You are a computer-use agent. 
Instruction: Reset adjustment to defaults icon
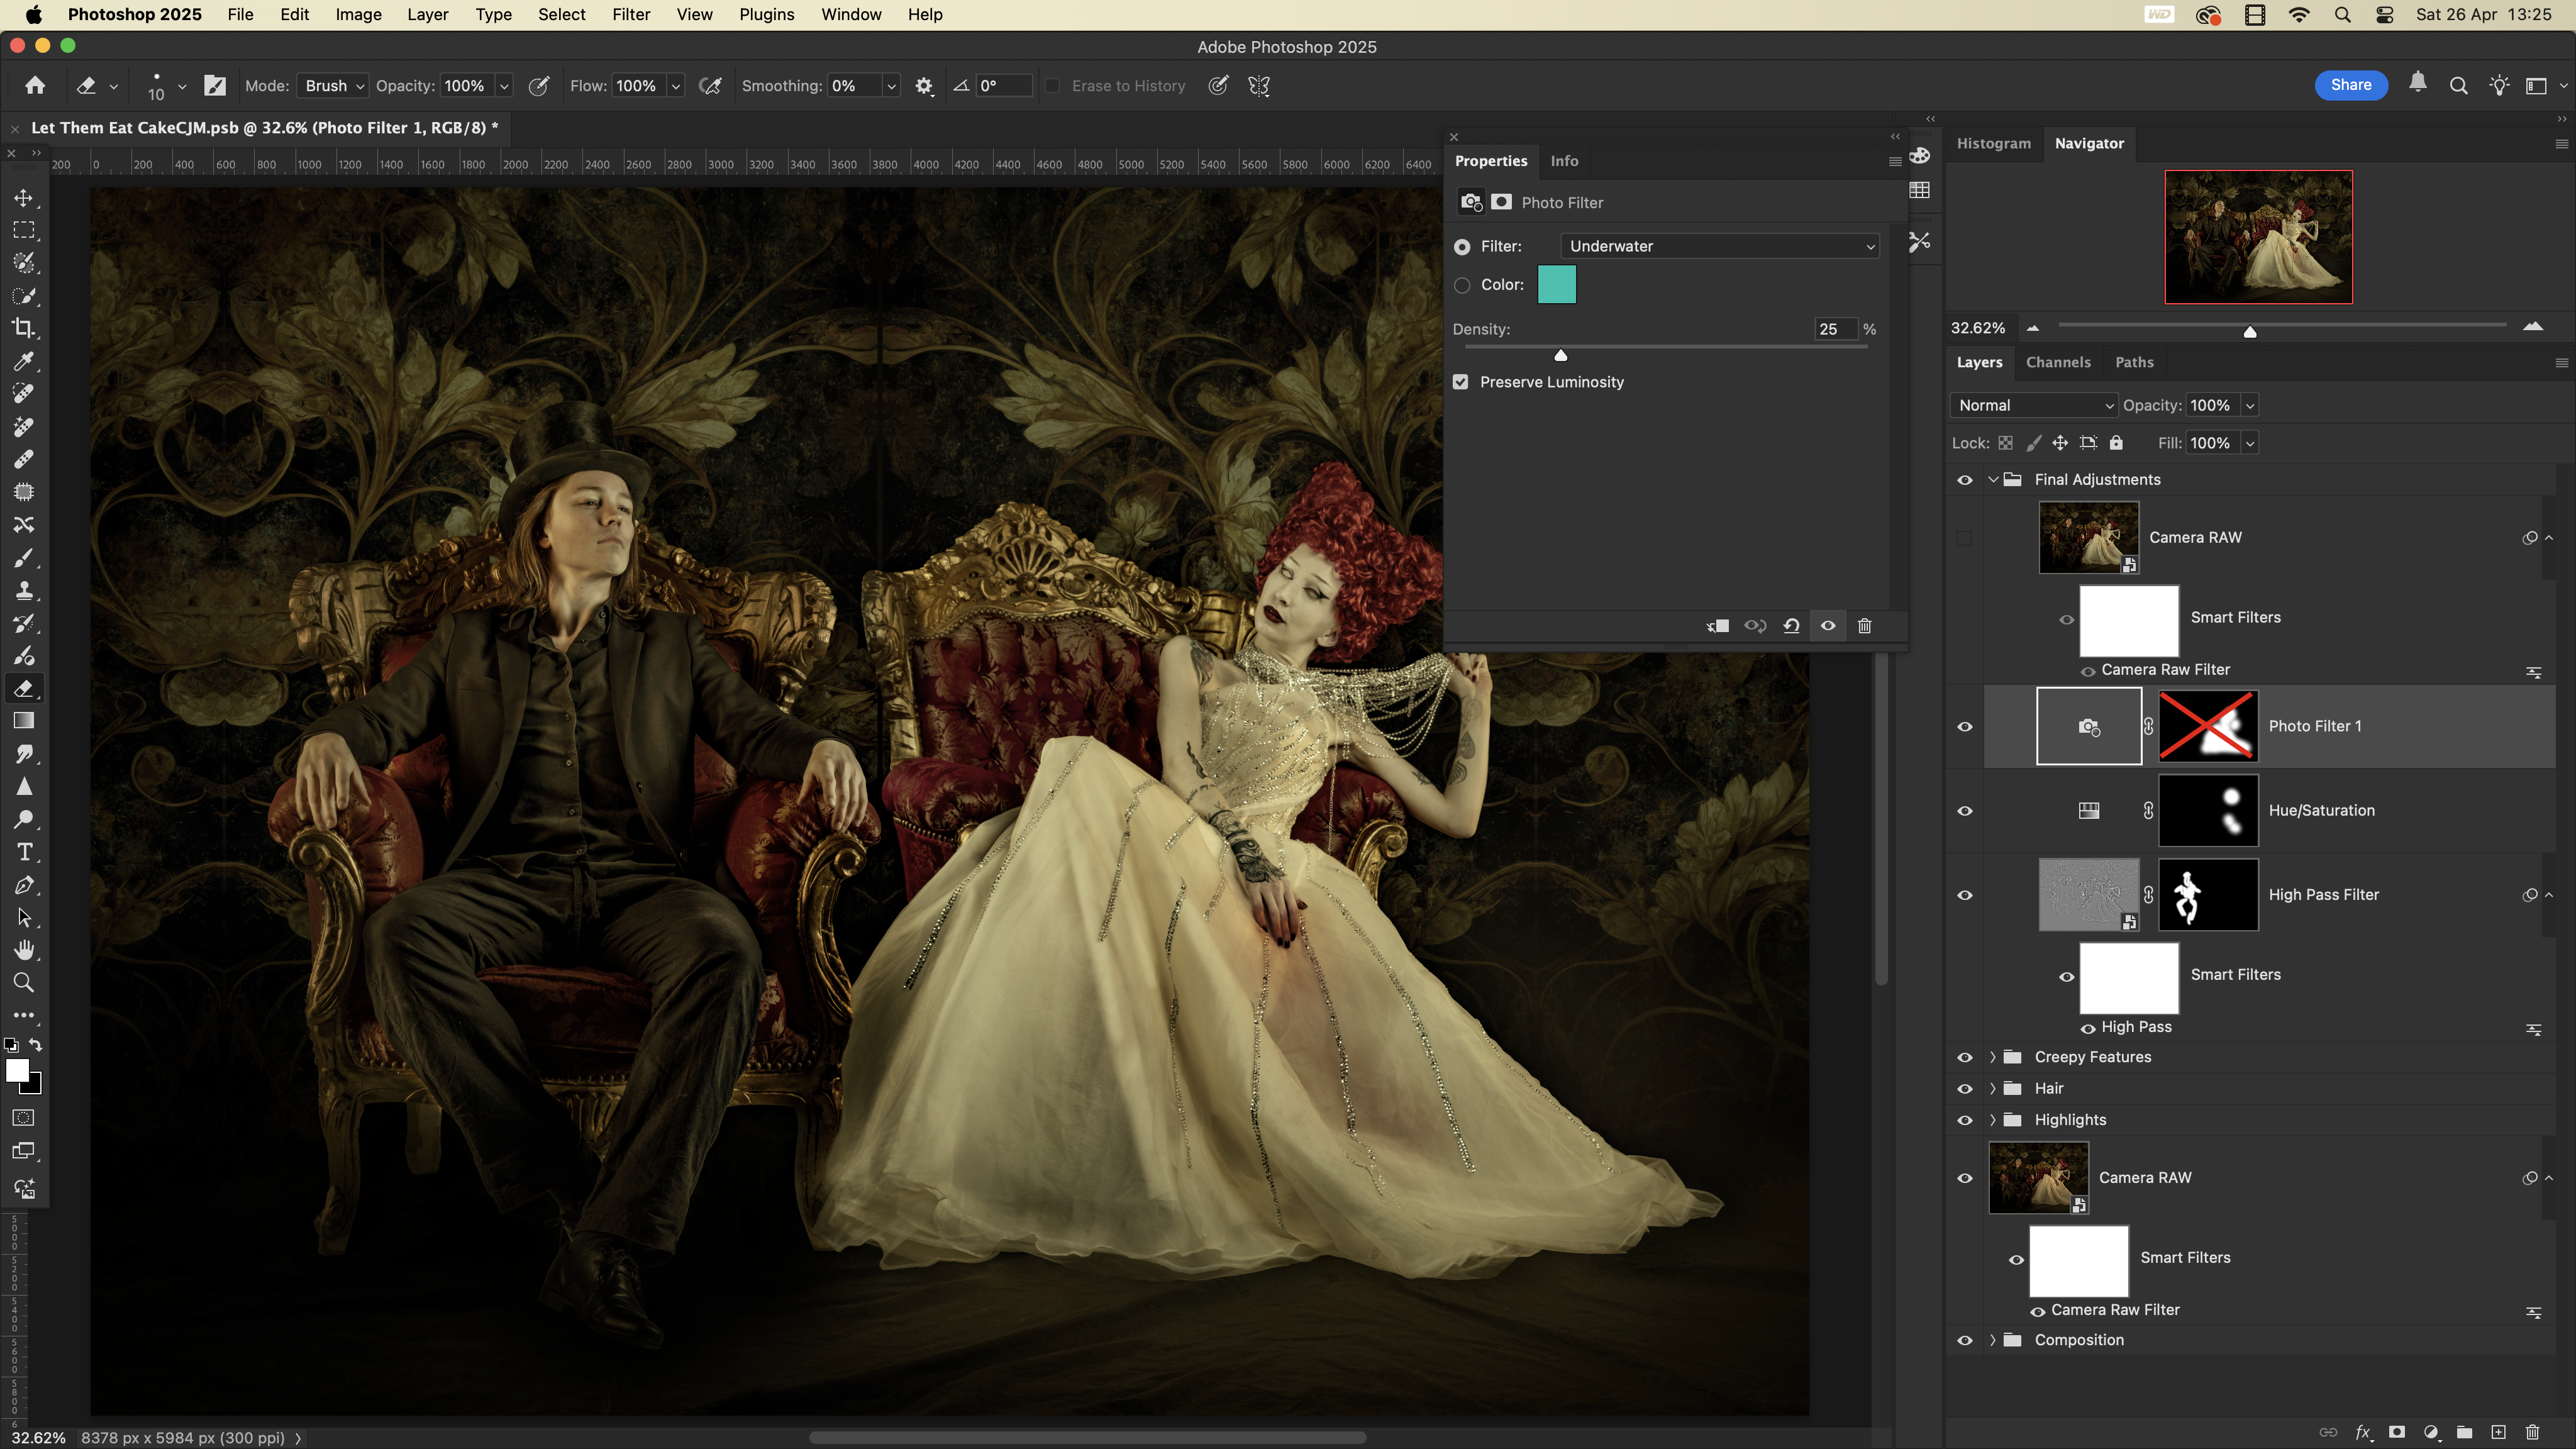point(1791,626)
